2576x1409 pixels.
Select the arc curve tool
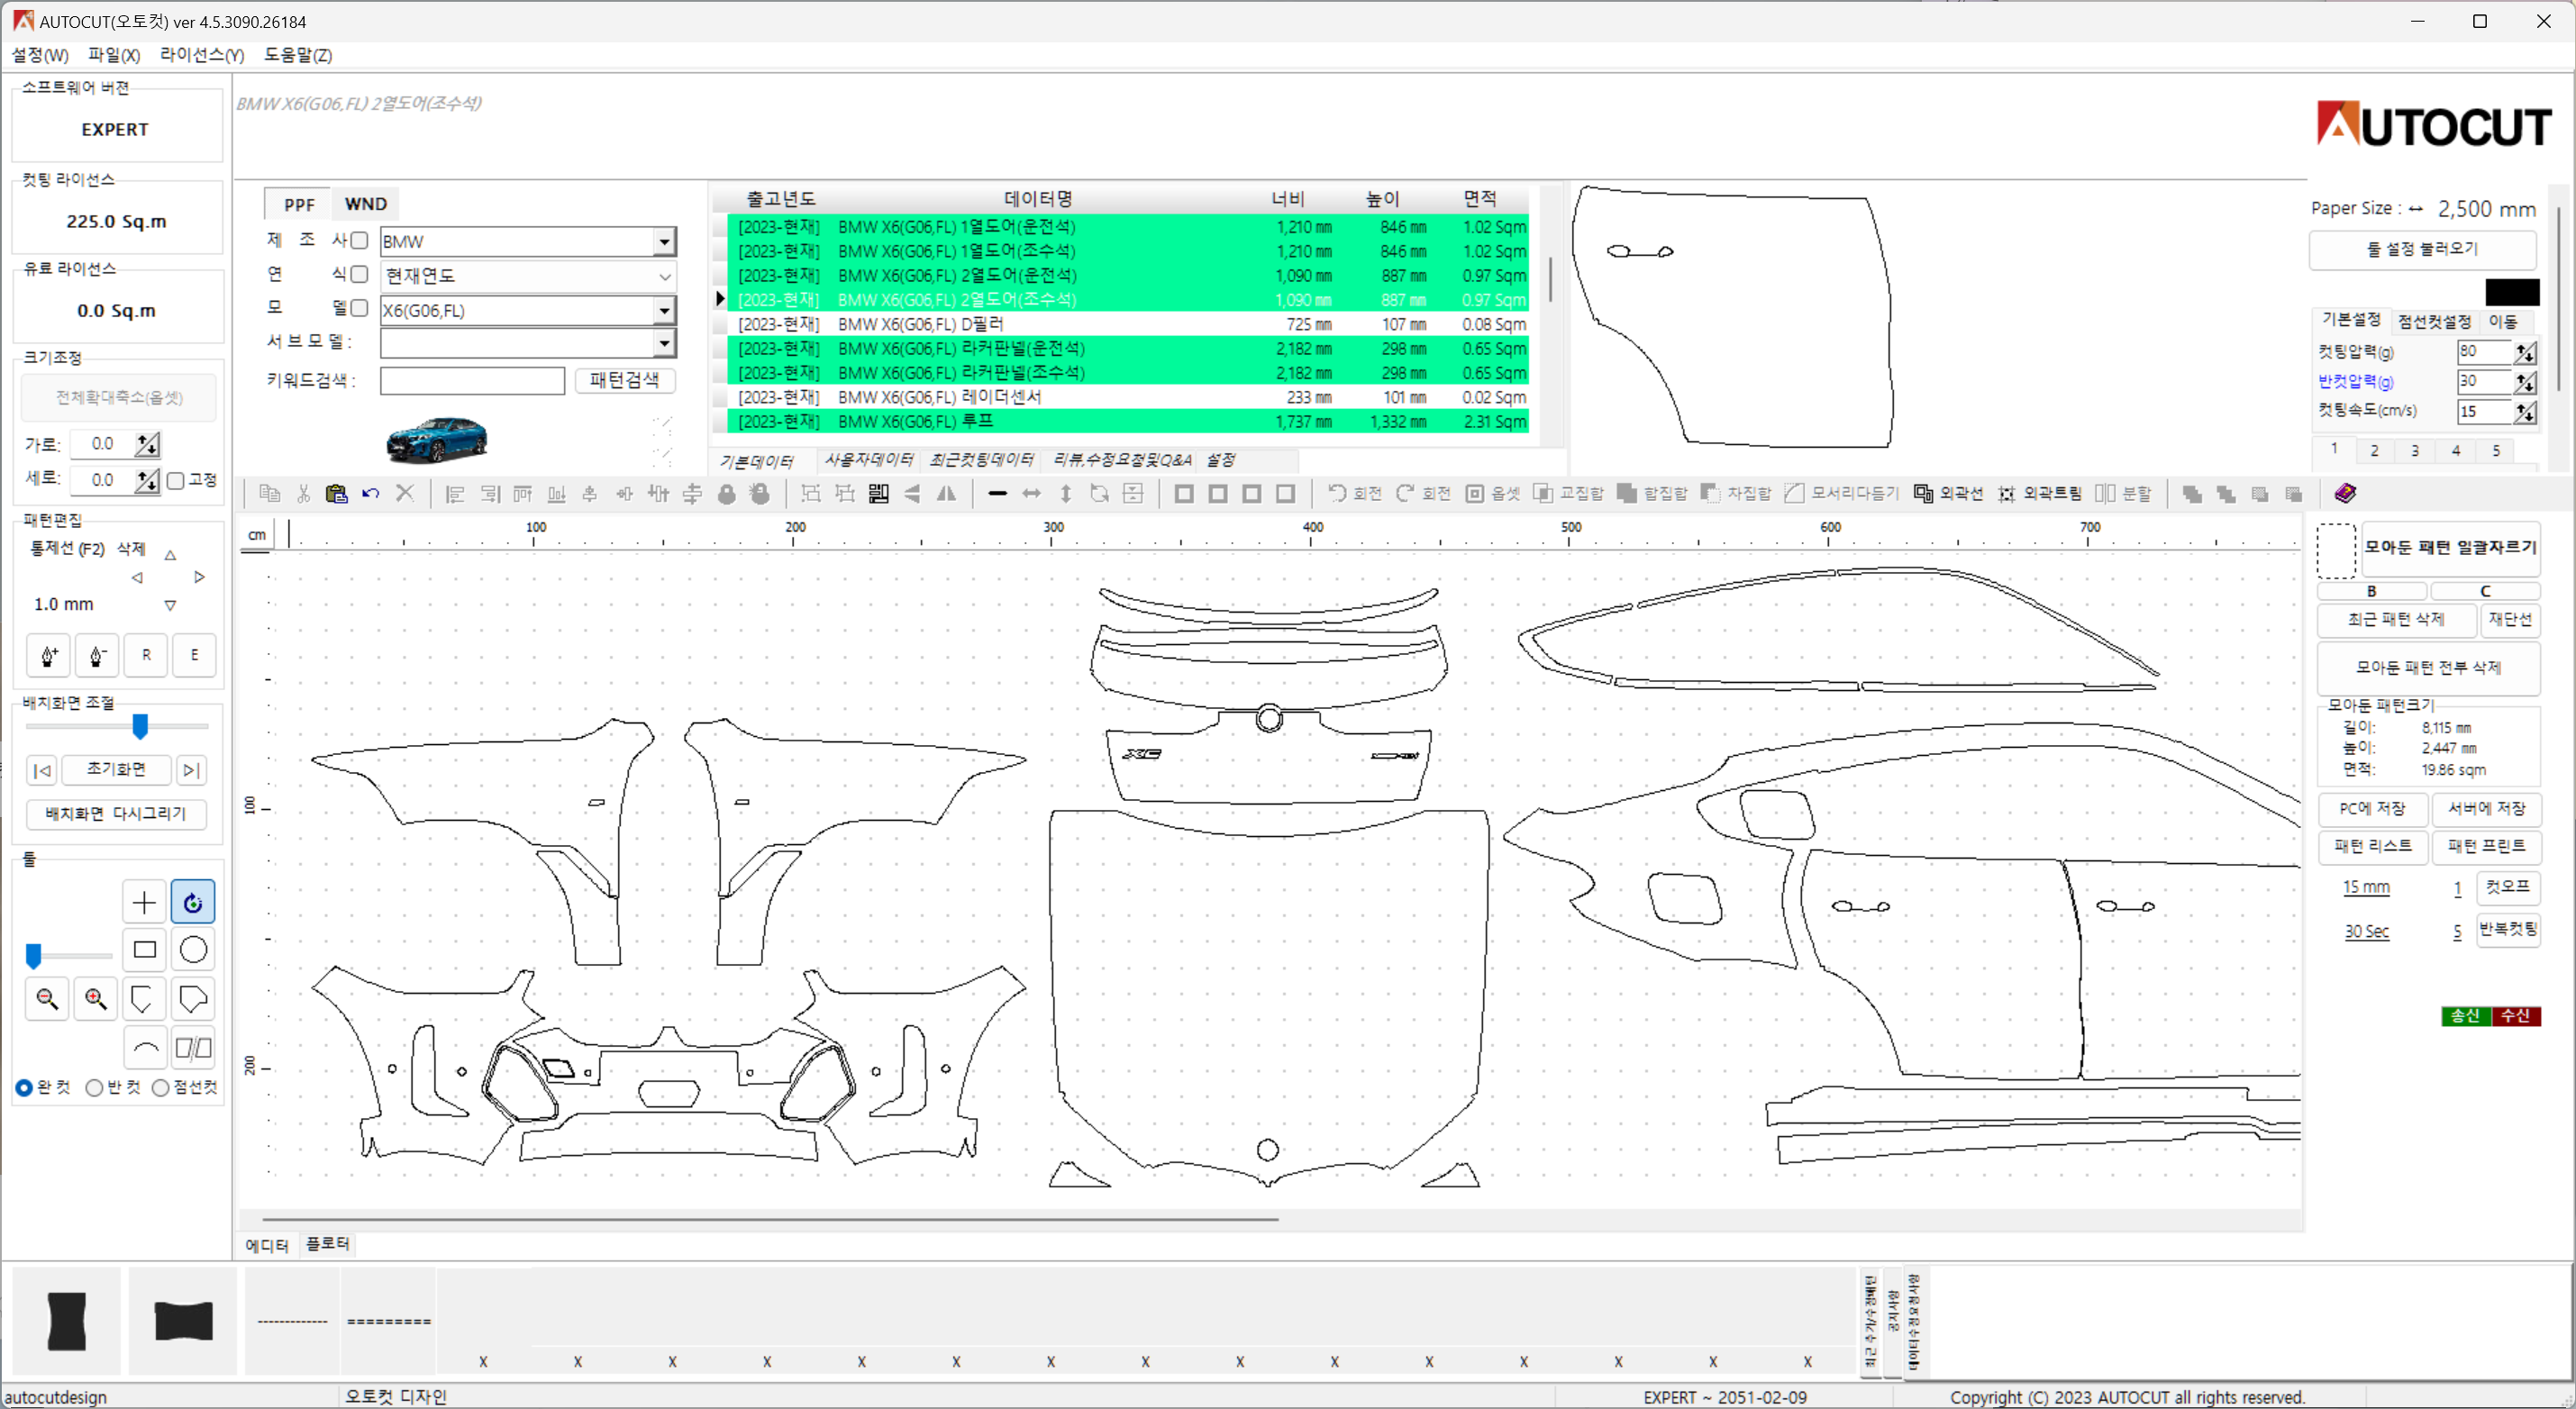[x=144, y=1047]
